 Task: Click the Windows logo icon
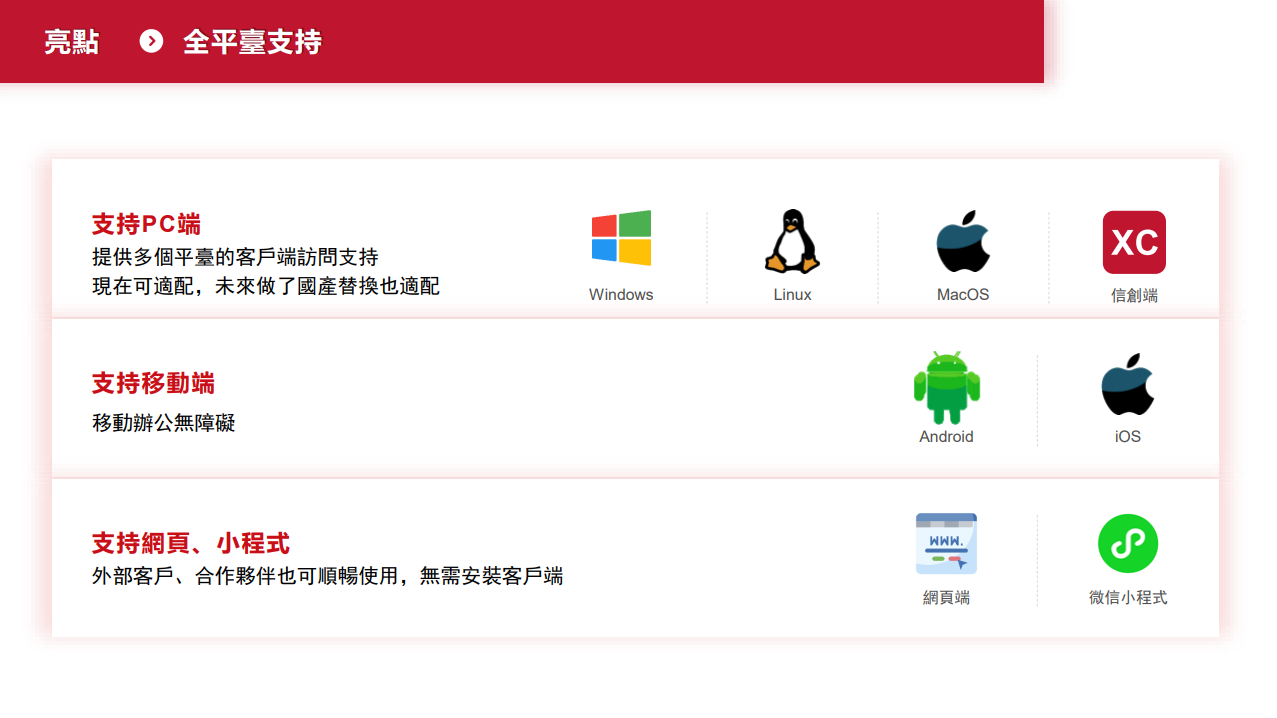621,238
